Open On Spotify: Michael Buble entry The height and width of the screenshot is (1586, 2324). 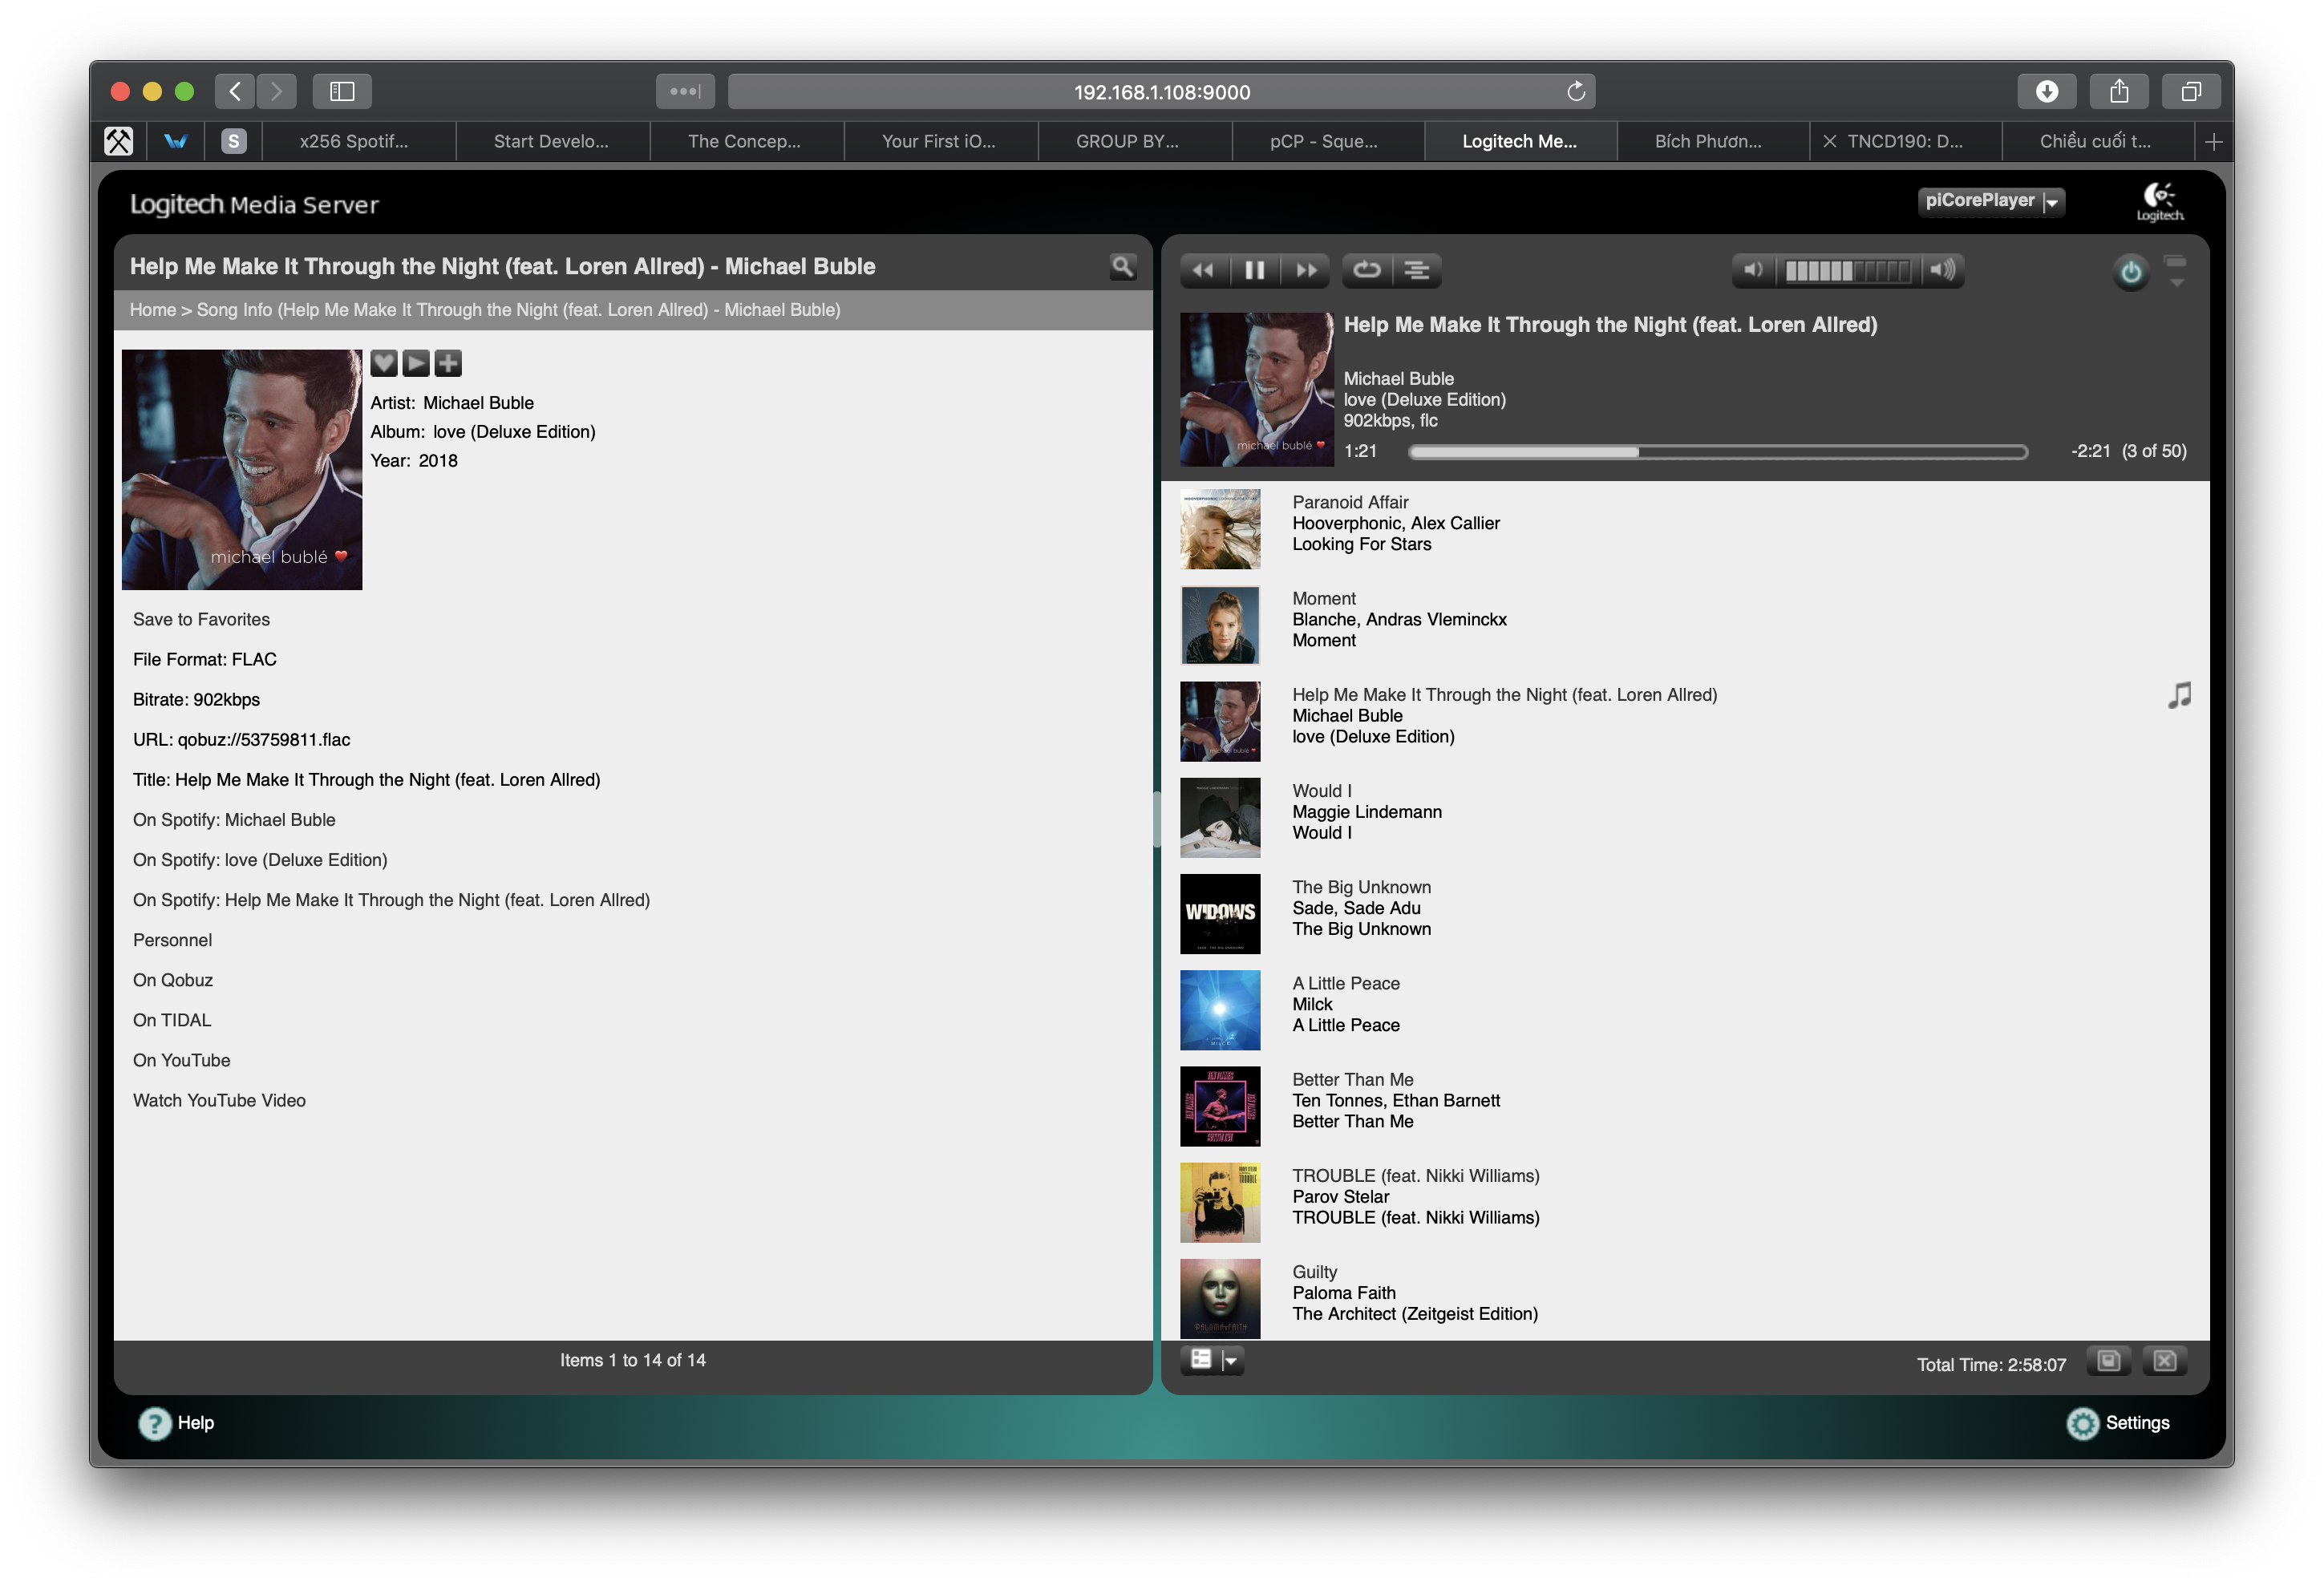[x=234, y=819]
